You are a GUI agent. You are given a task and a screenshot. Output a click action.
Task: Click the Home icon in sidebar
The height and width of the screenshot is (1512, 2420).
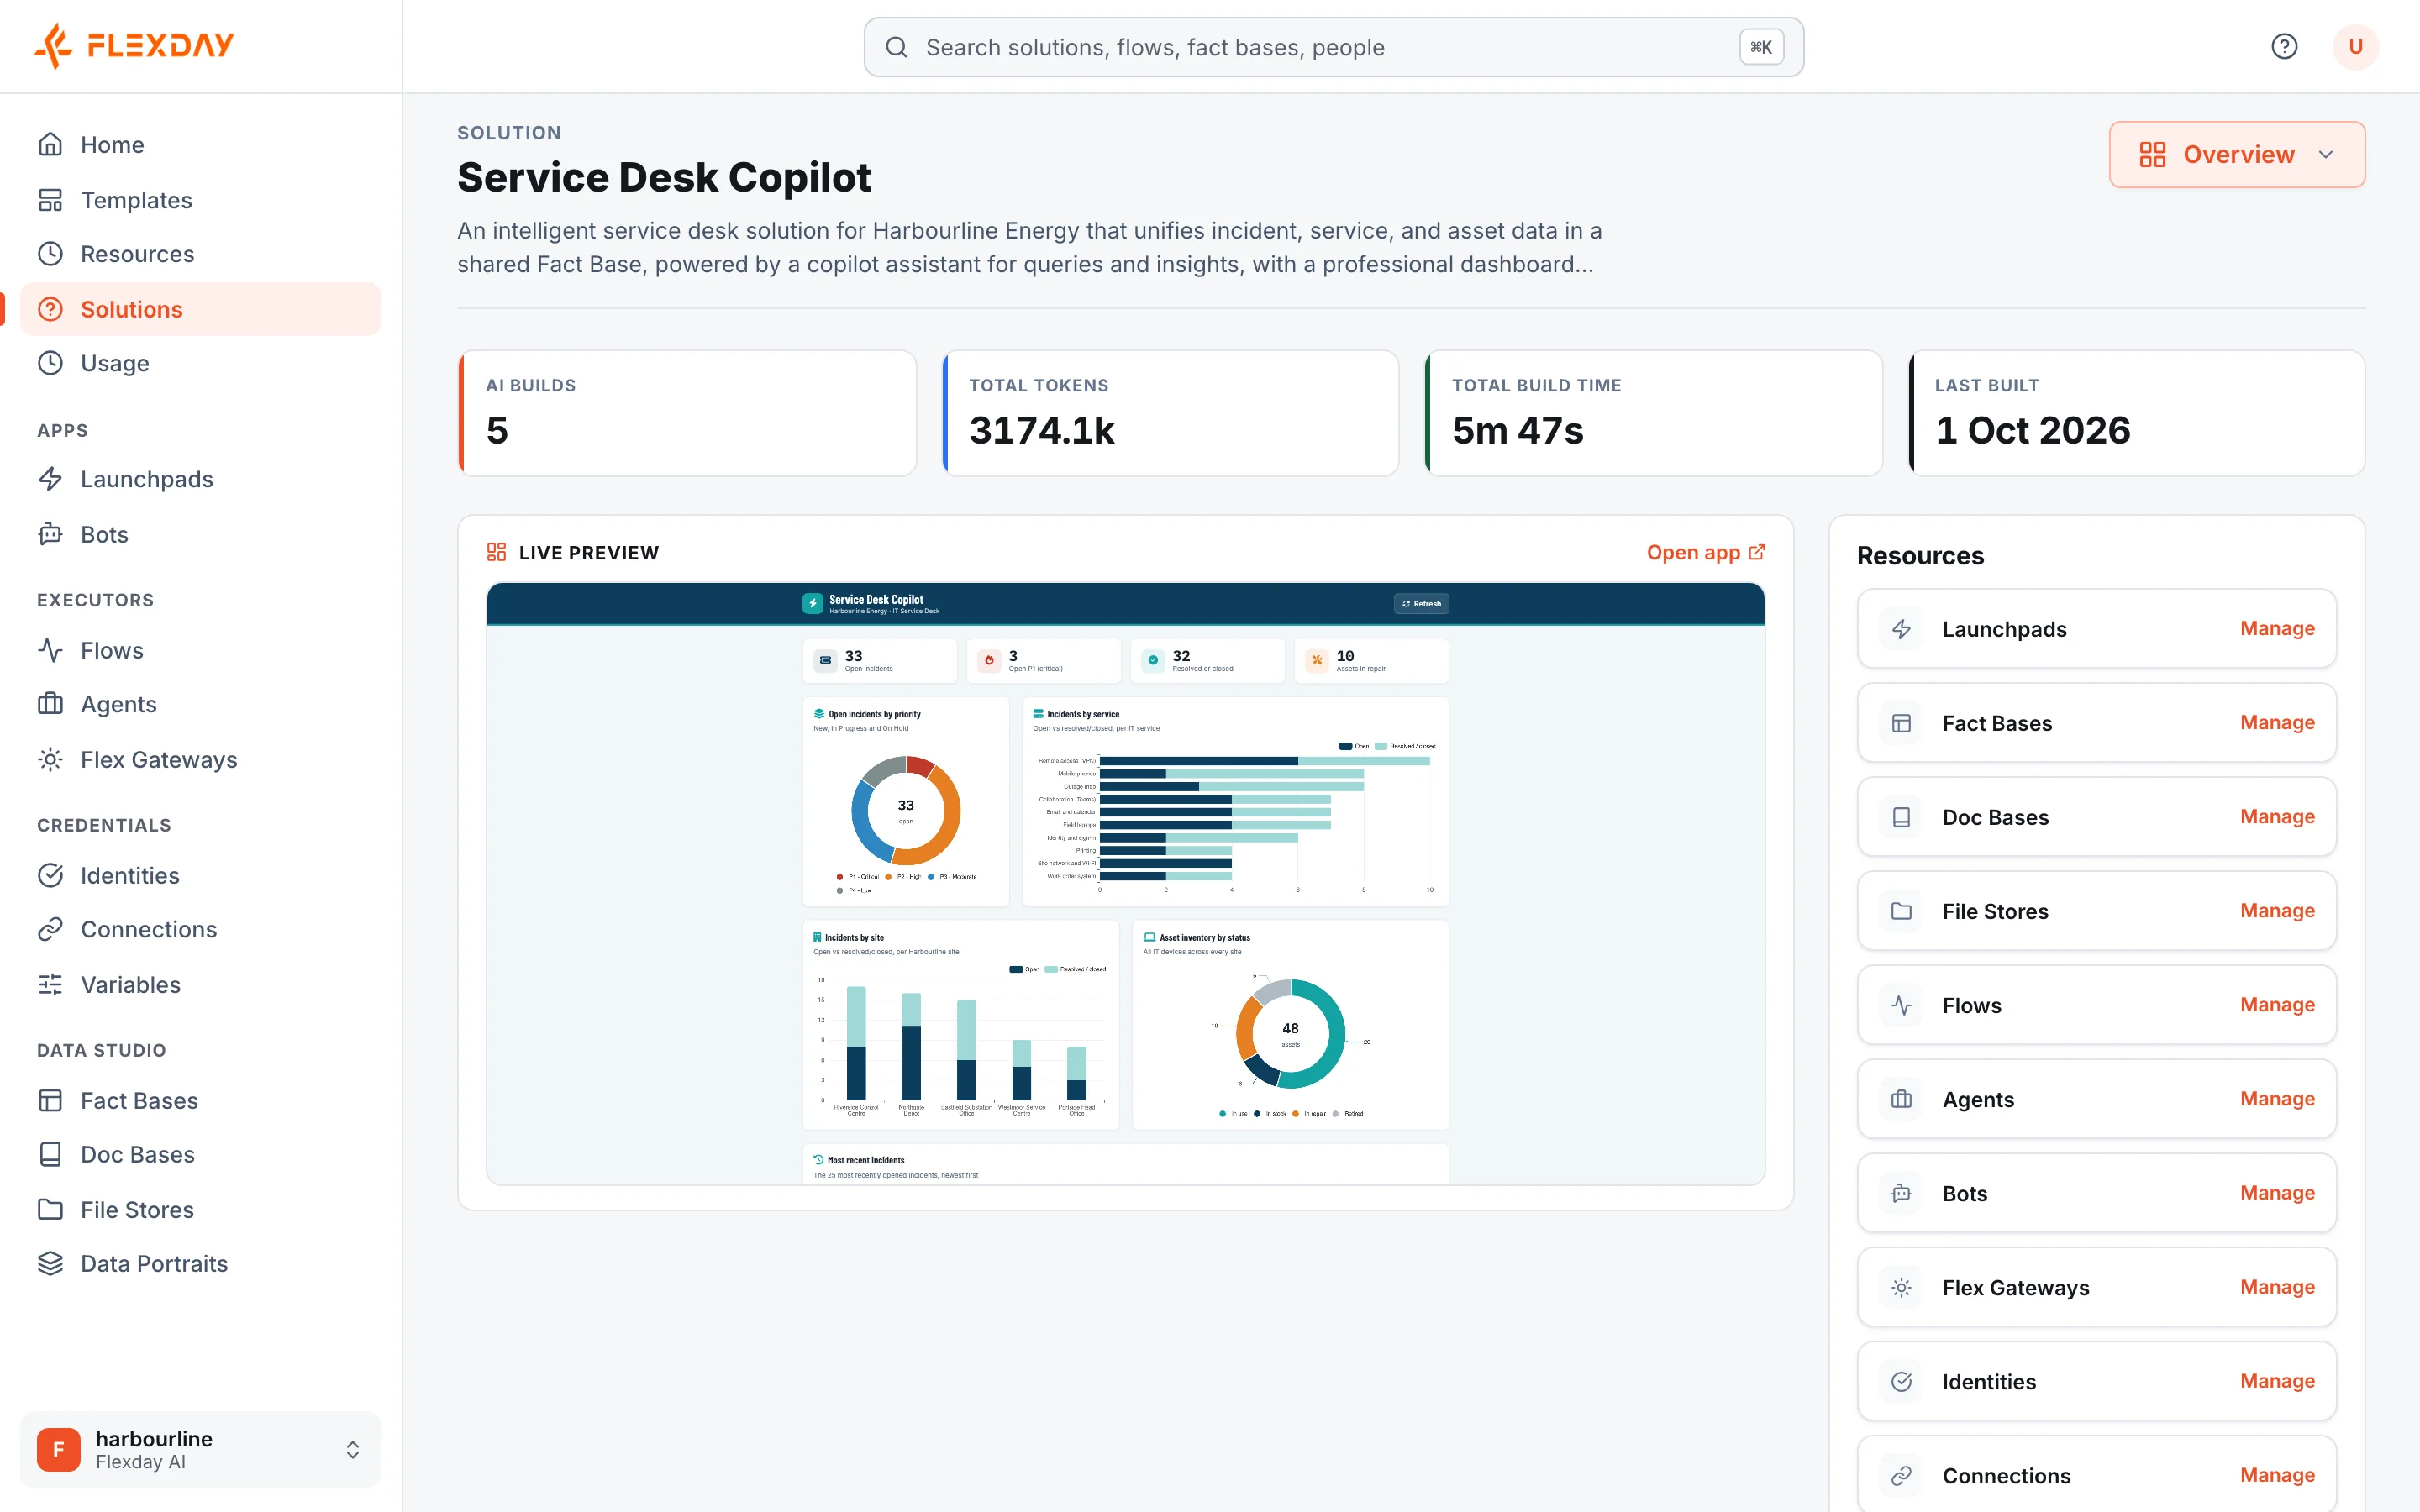(x=50, y=144)
